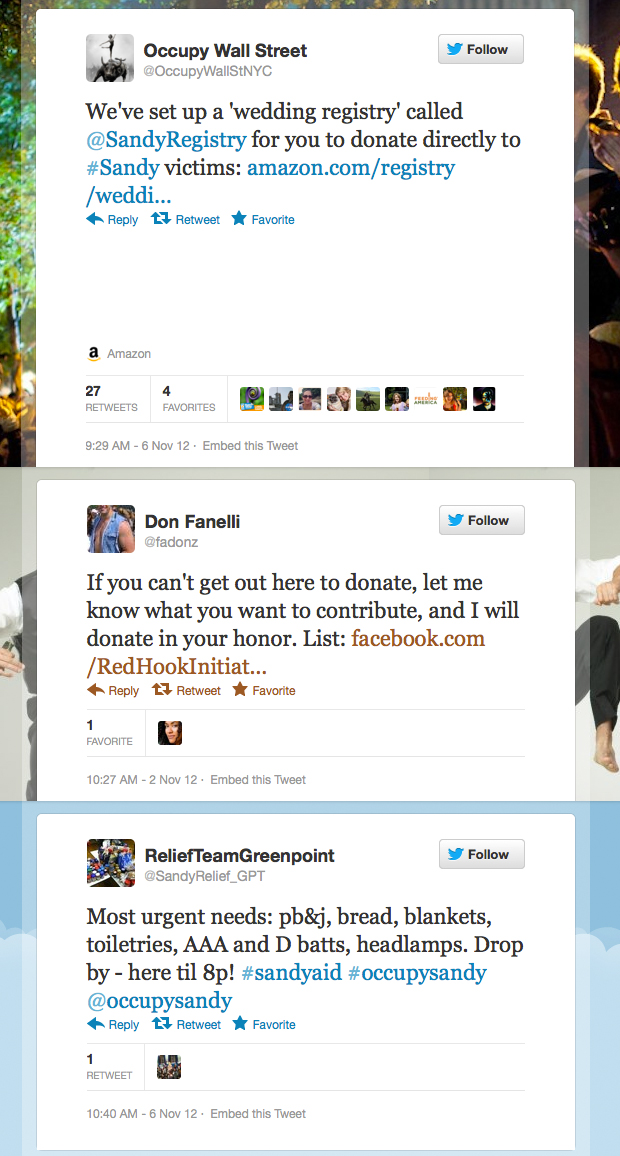This screenshot has width=620, height=1156.
Task: Reply to the Occupy Wall Street tweet
Action: point(112,220)
